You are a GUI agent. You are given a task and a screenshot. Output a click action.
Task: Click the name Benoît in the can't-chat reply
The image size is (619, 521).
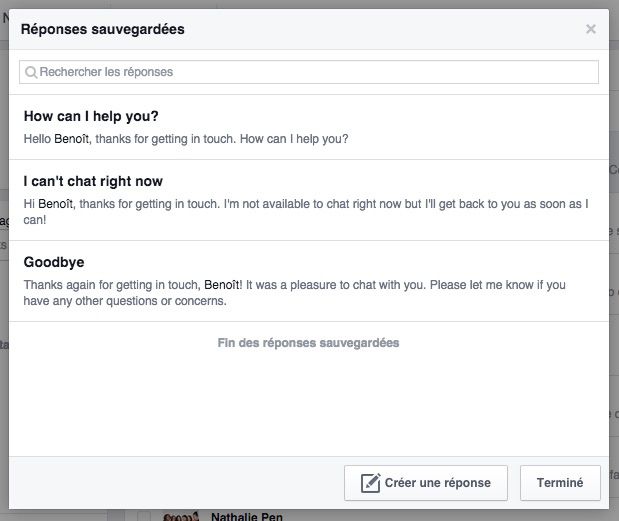[57, 204]
